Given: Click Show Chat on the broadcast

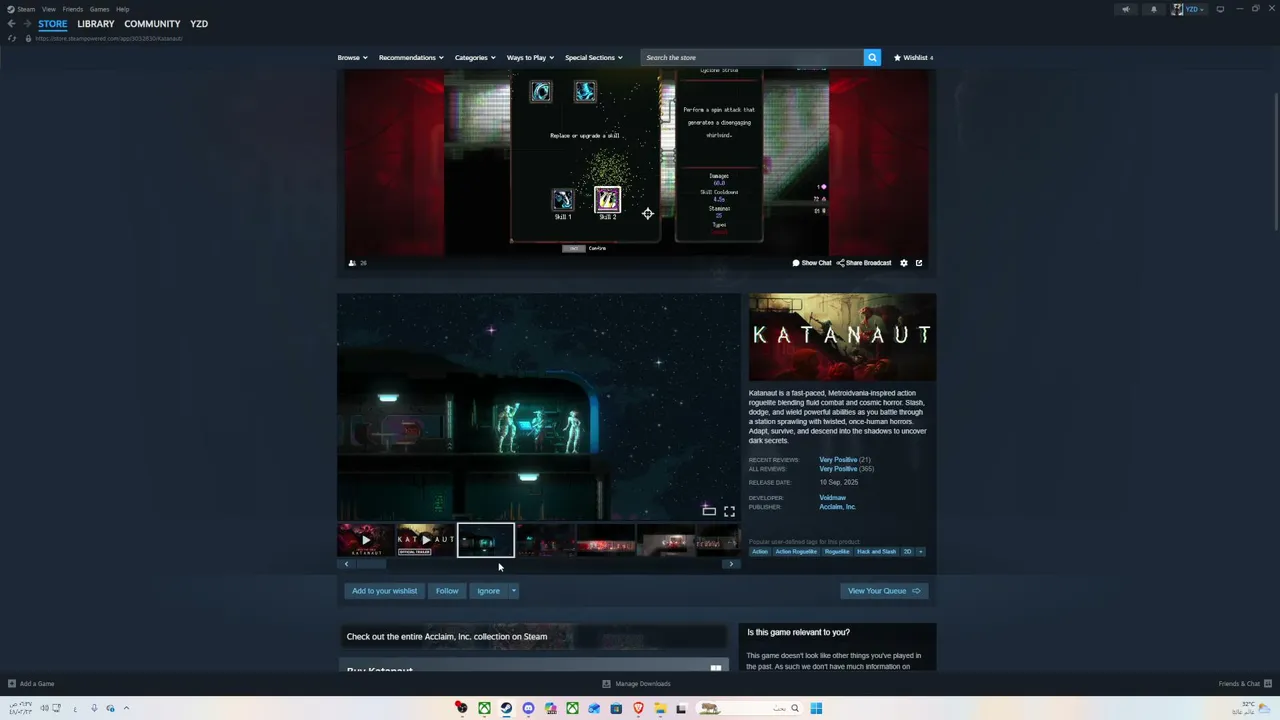Looking at the screenshot, I should (x=812, y=263).
